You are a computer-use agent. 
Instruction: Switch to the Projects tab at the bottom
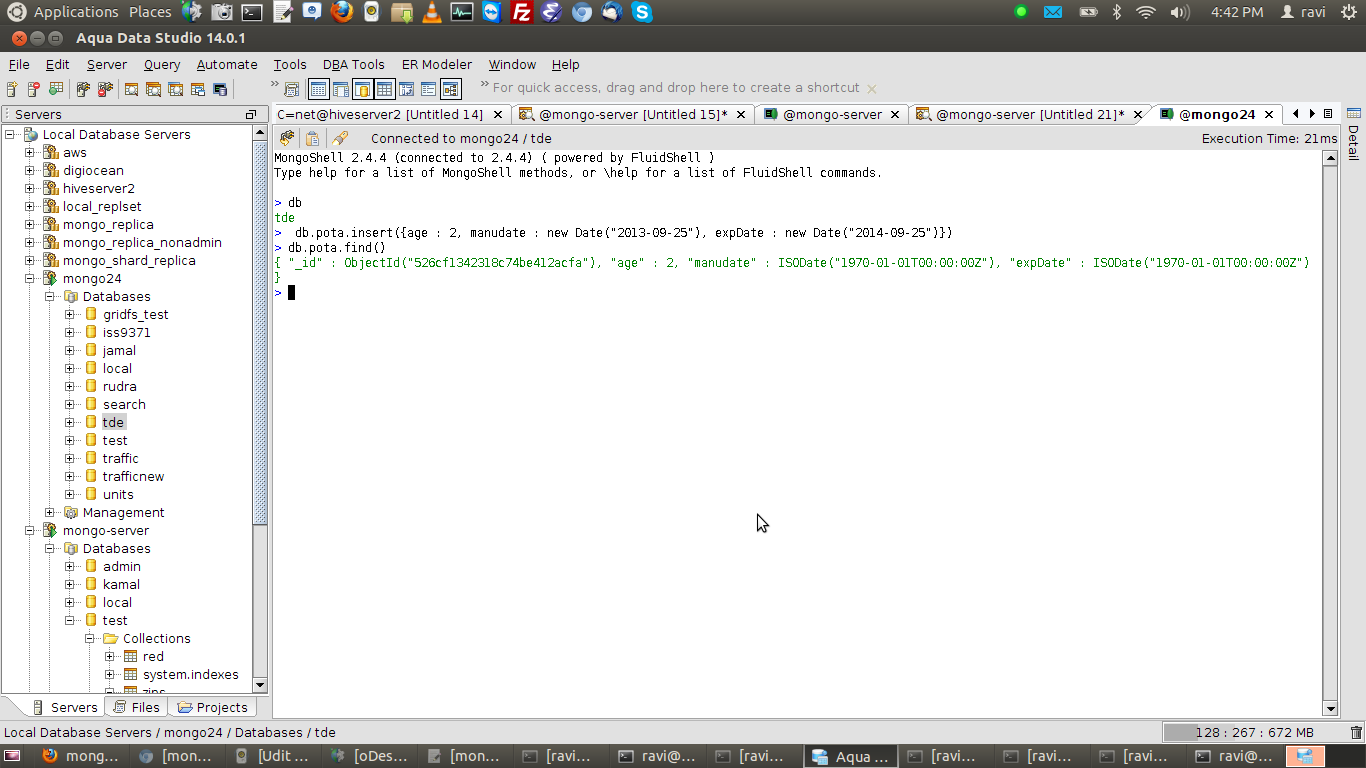point(212,707)
